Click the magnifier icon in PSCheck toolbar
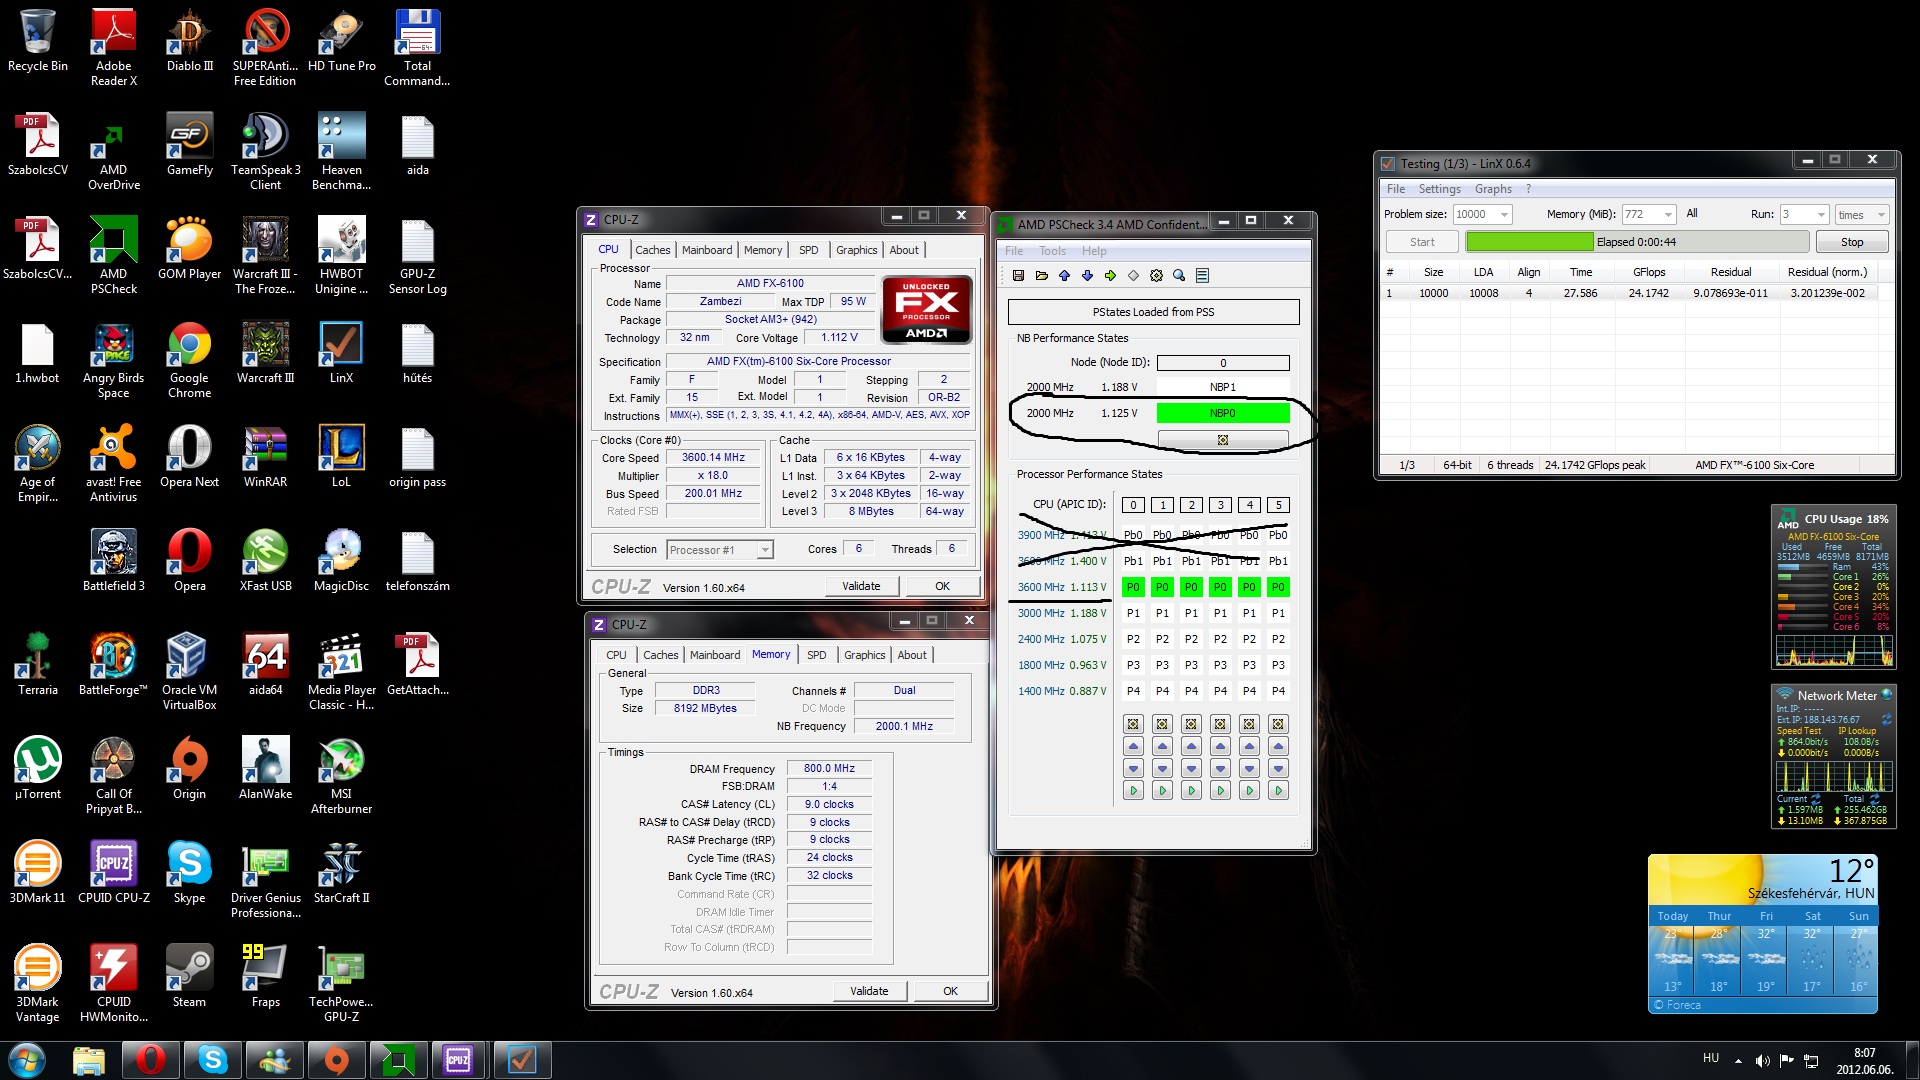The image size is (1920, 1080). click(1179, 275)
